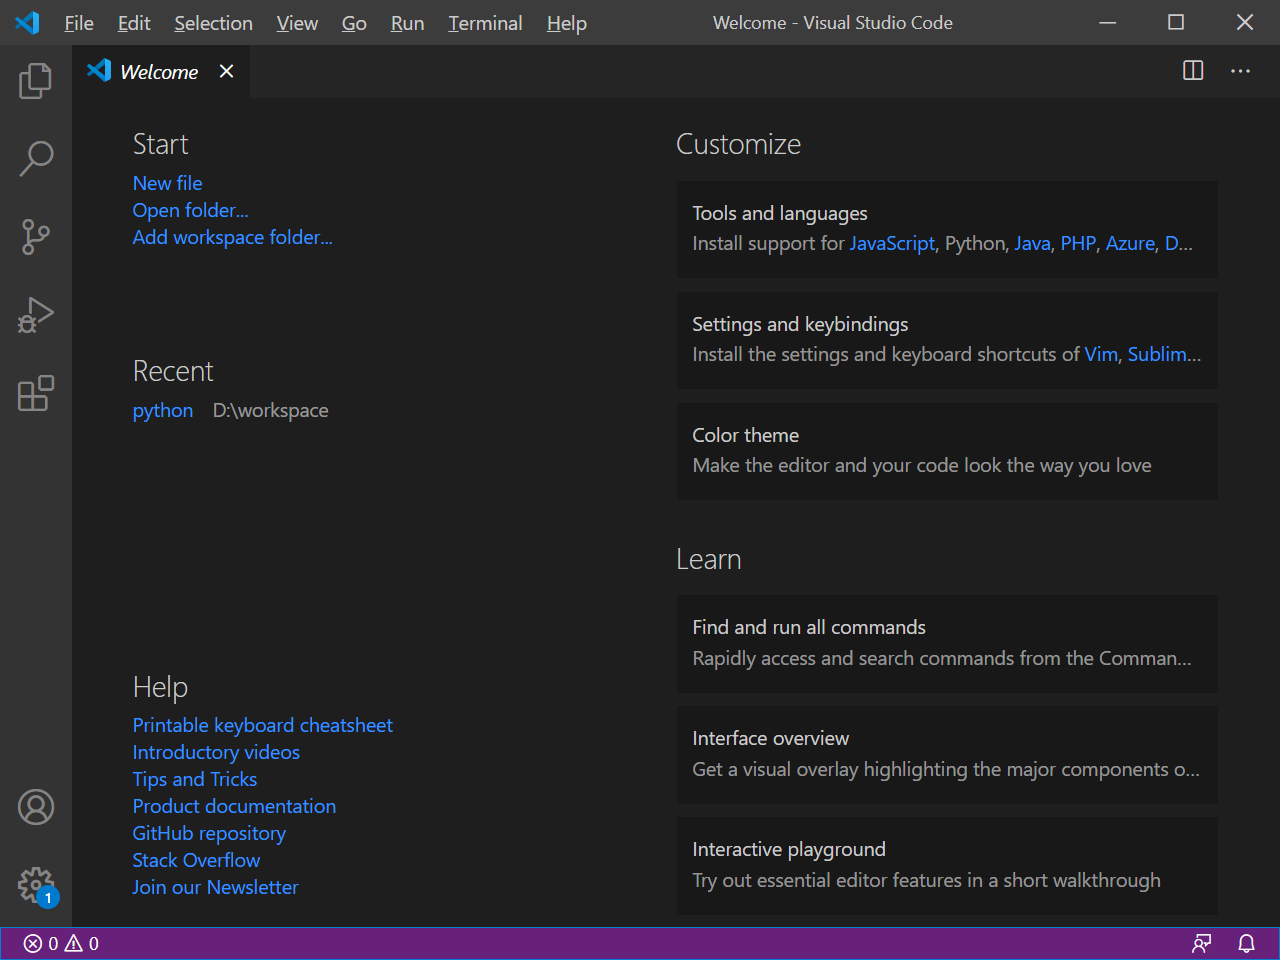Viewport: 1280px width, 960px height.
Task: Open the Selection menu
Action: click(x=213, y=23)
